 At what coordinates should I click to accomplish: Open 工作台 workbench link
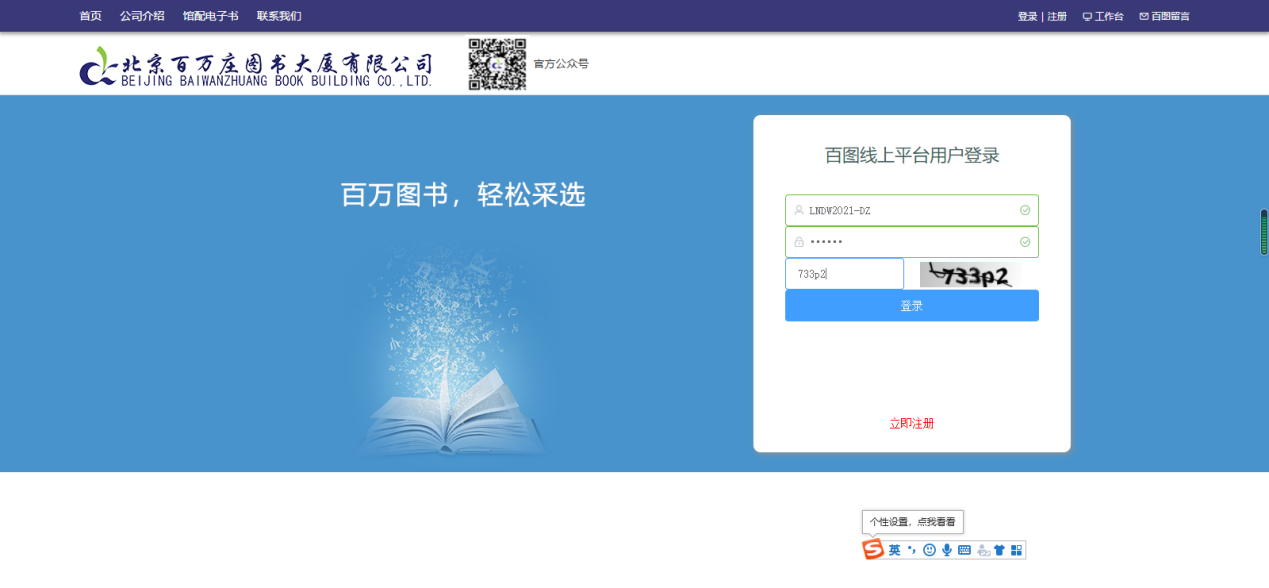tap(1103, 16)
